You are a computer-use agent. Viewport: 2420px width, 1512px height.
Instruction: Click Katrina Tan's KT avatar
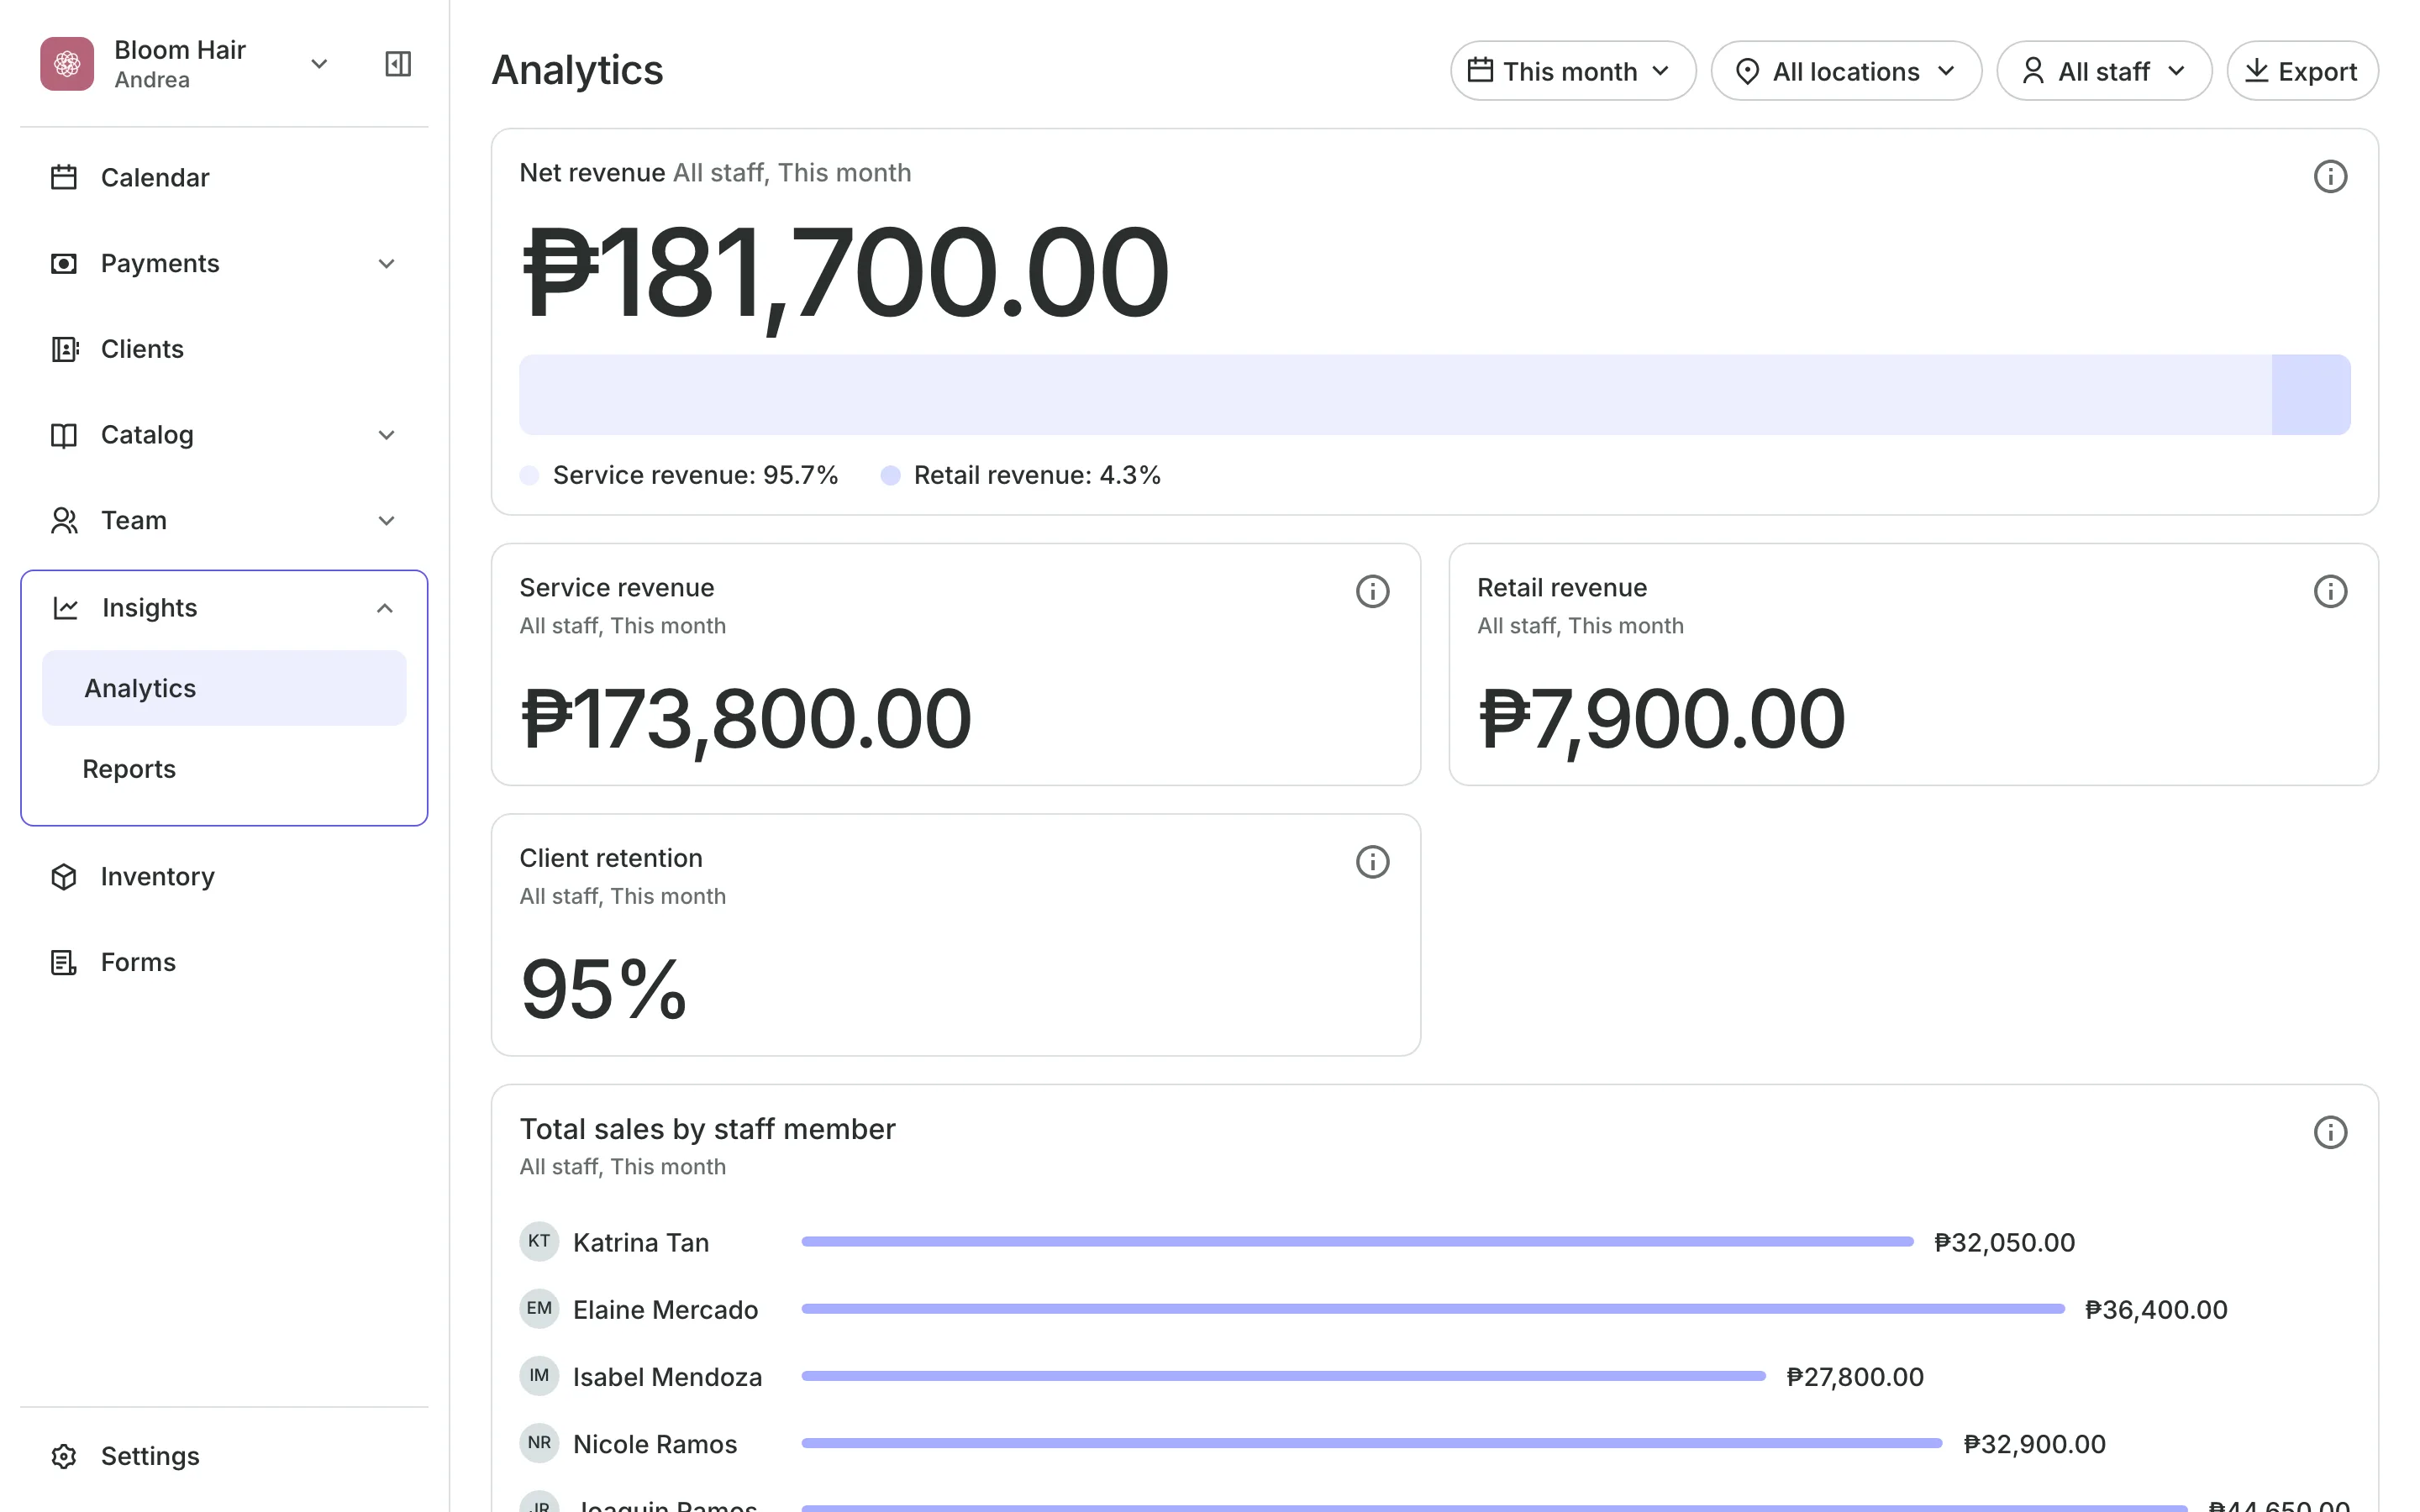pyautogui.click(x=539, y=1241)
